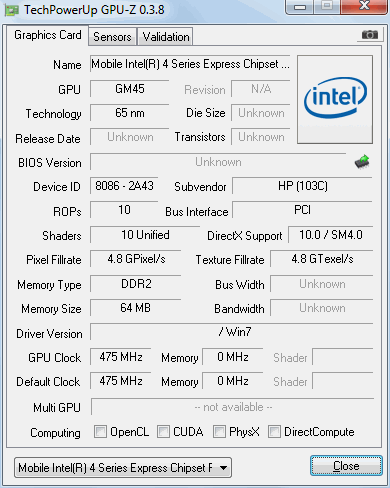Screen dimensions: 390x488
Task: Toggle the PhysX checkbox
Action: (x=219, y=431)
